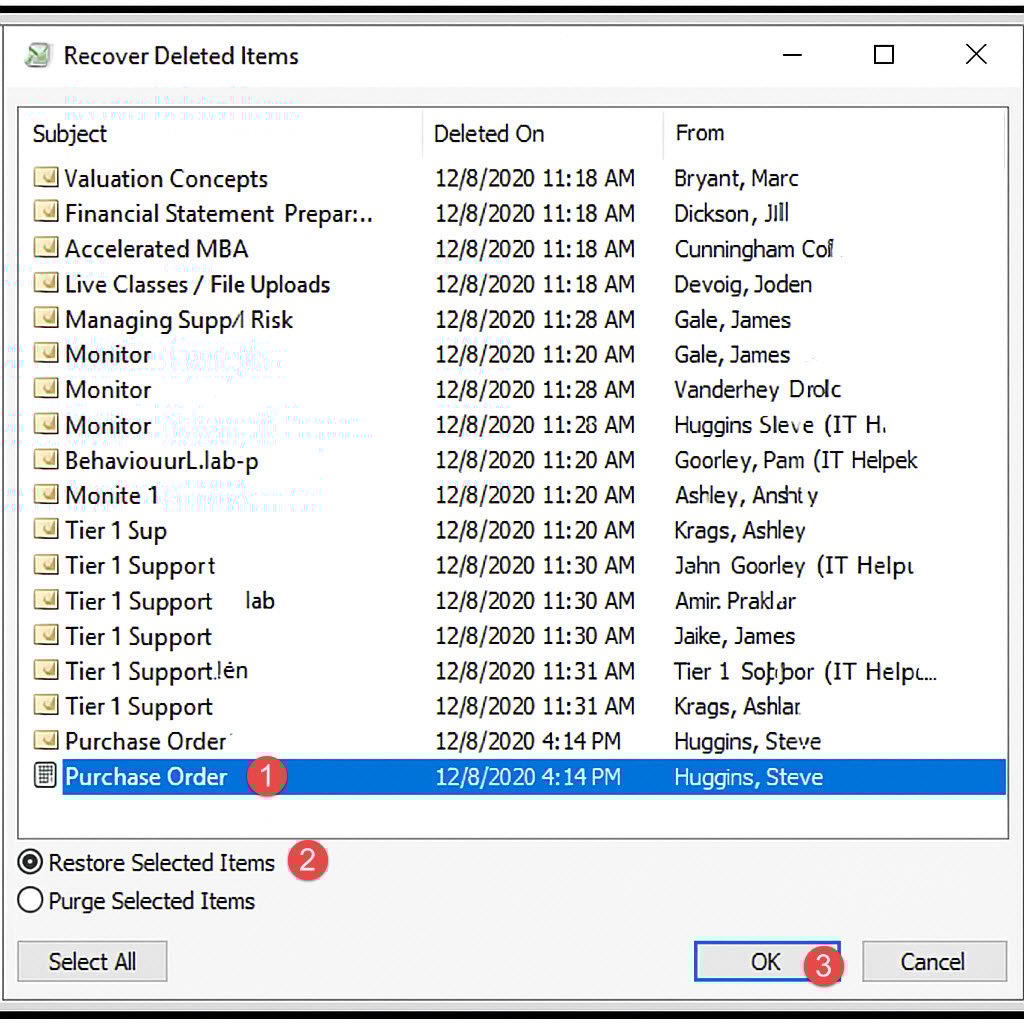Click the sender Vanderhey Drolc
This screenshot has width=1024, height=1024.
point(758,390)
